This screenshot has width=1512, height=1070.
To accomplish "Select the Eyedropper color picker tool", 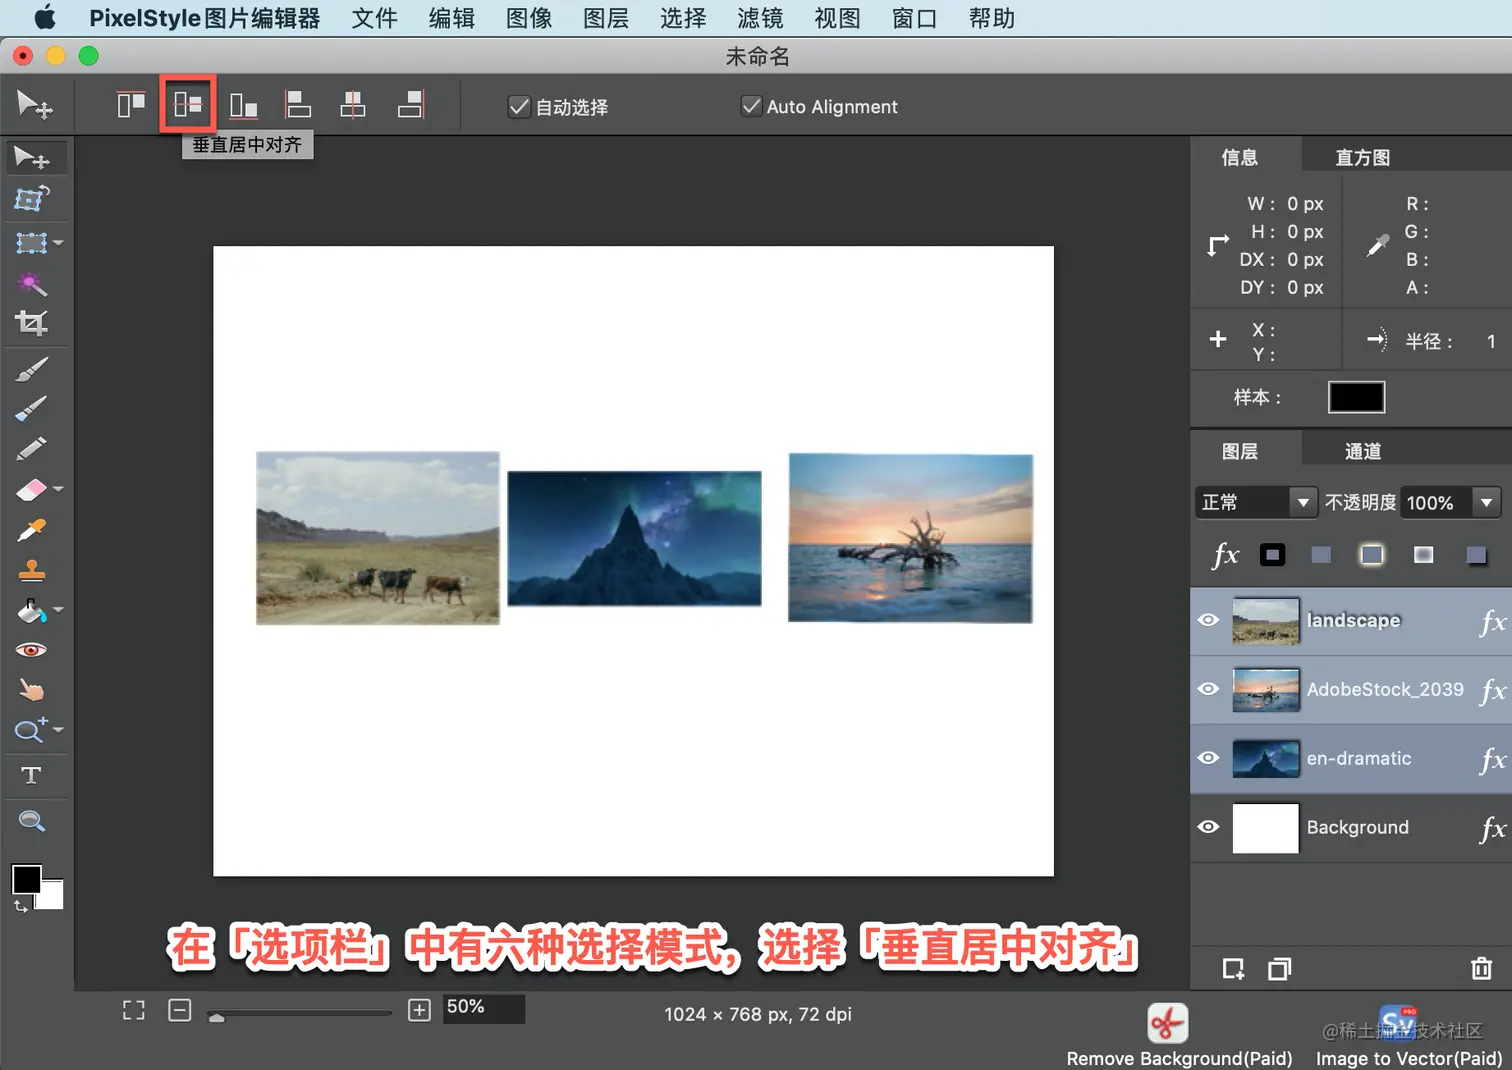I will (31, 530).
